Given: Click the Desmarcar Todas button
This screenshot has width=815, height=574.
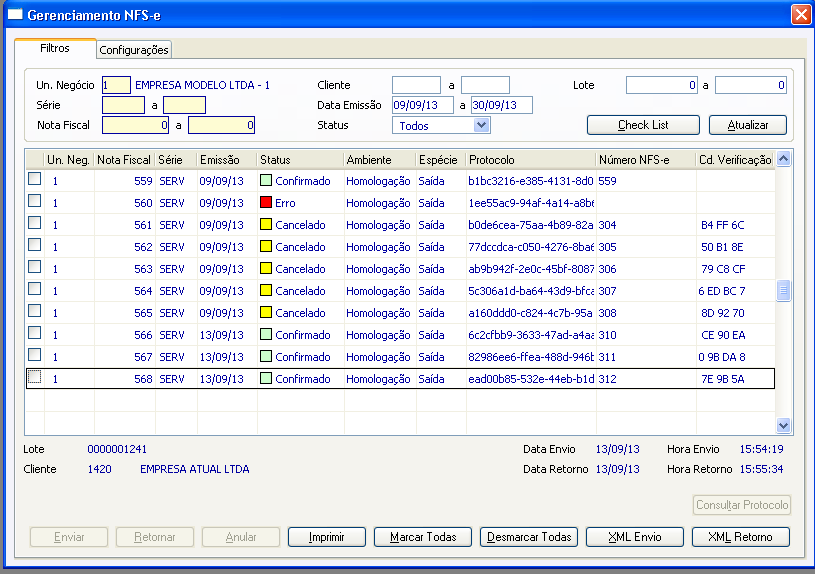Looking at the screenshot, I should (529, 537).
